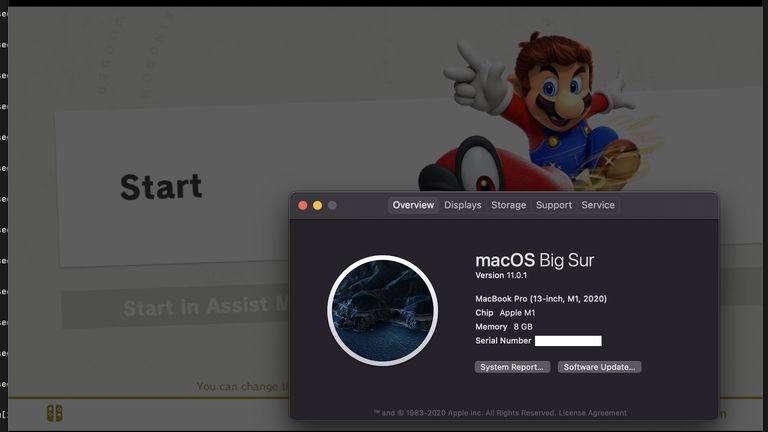Click the System Report button

(512, 367)
